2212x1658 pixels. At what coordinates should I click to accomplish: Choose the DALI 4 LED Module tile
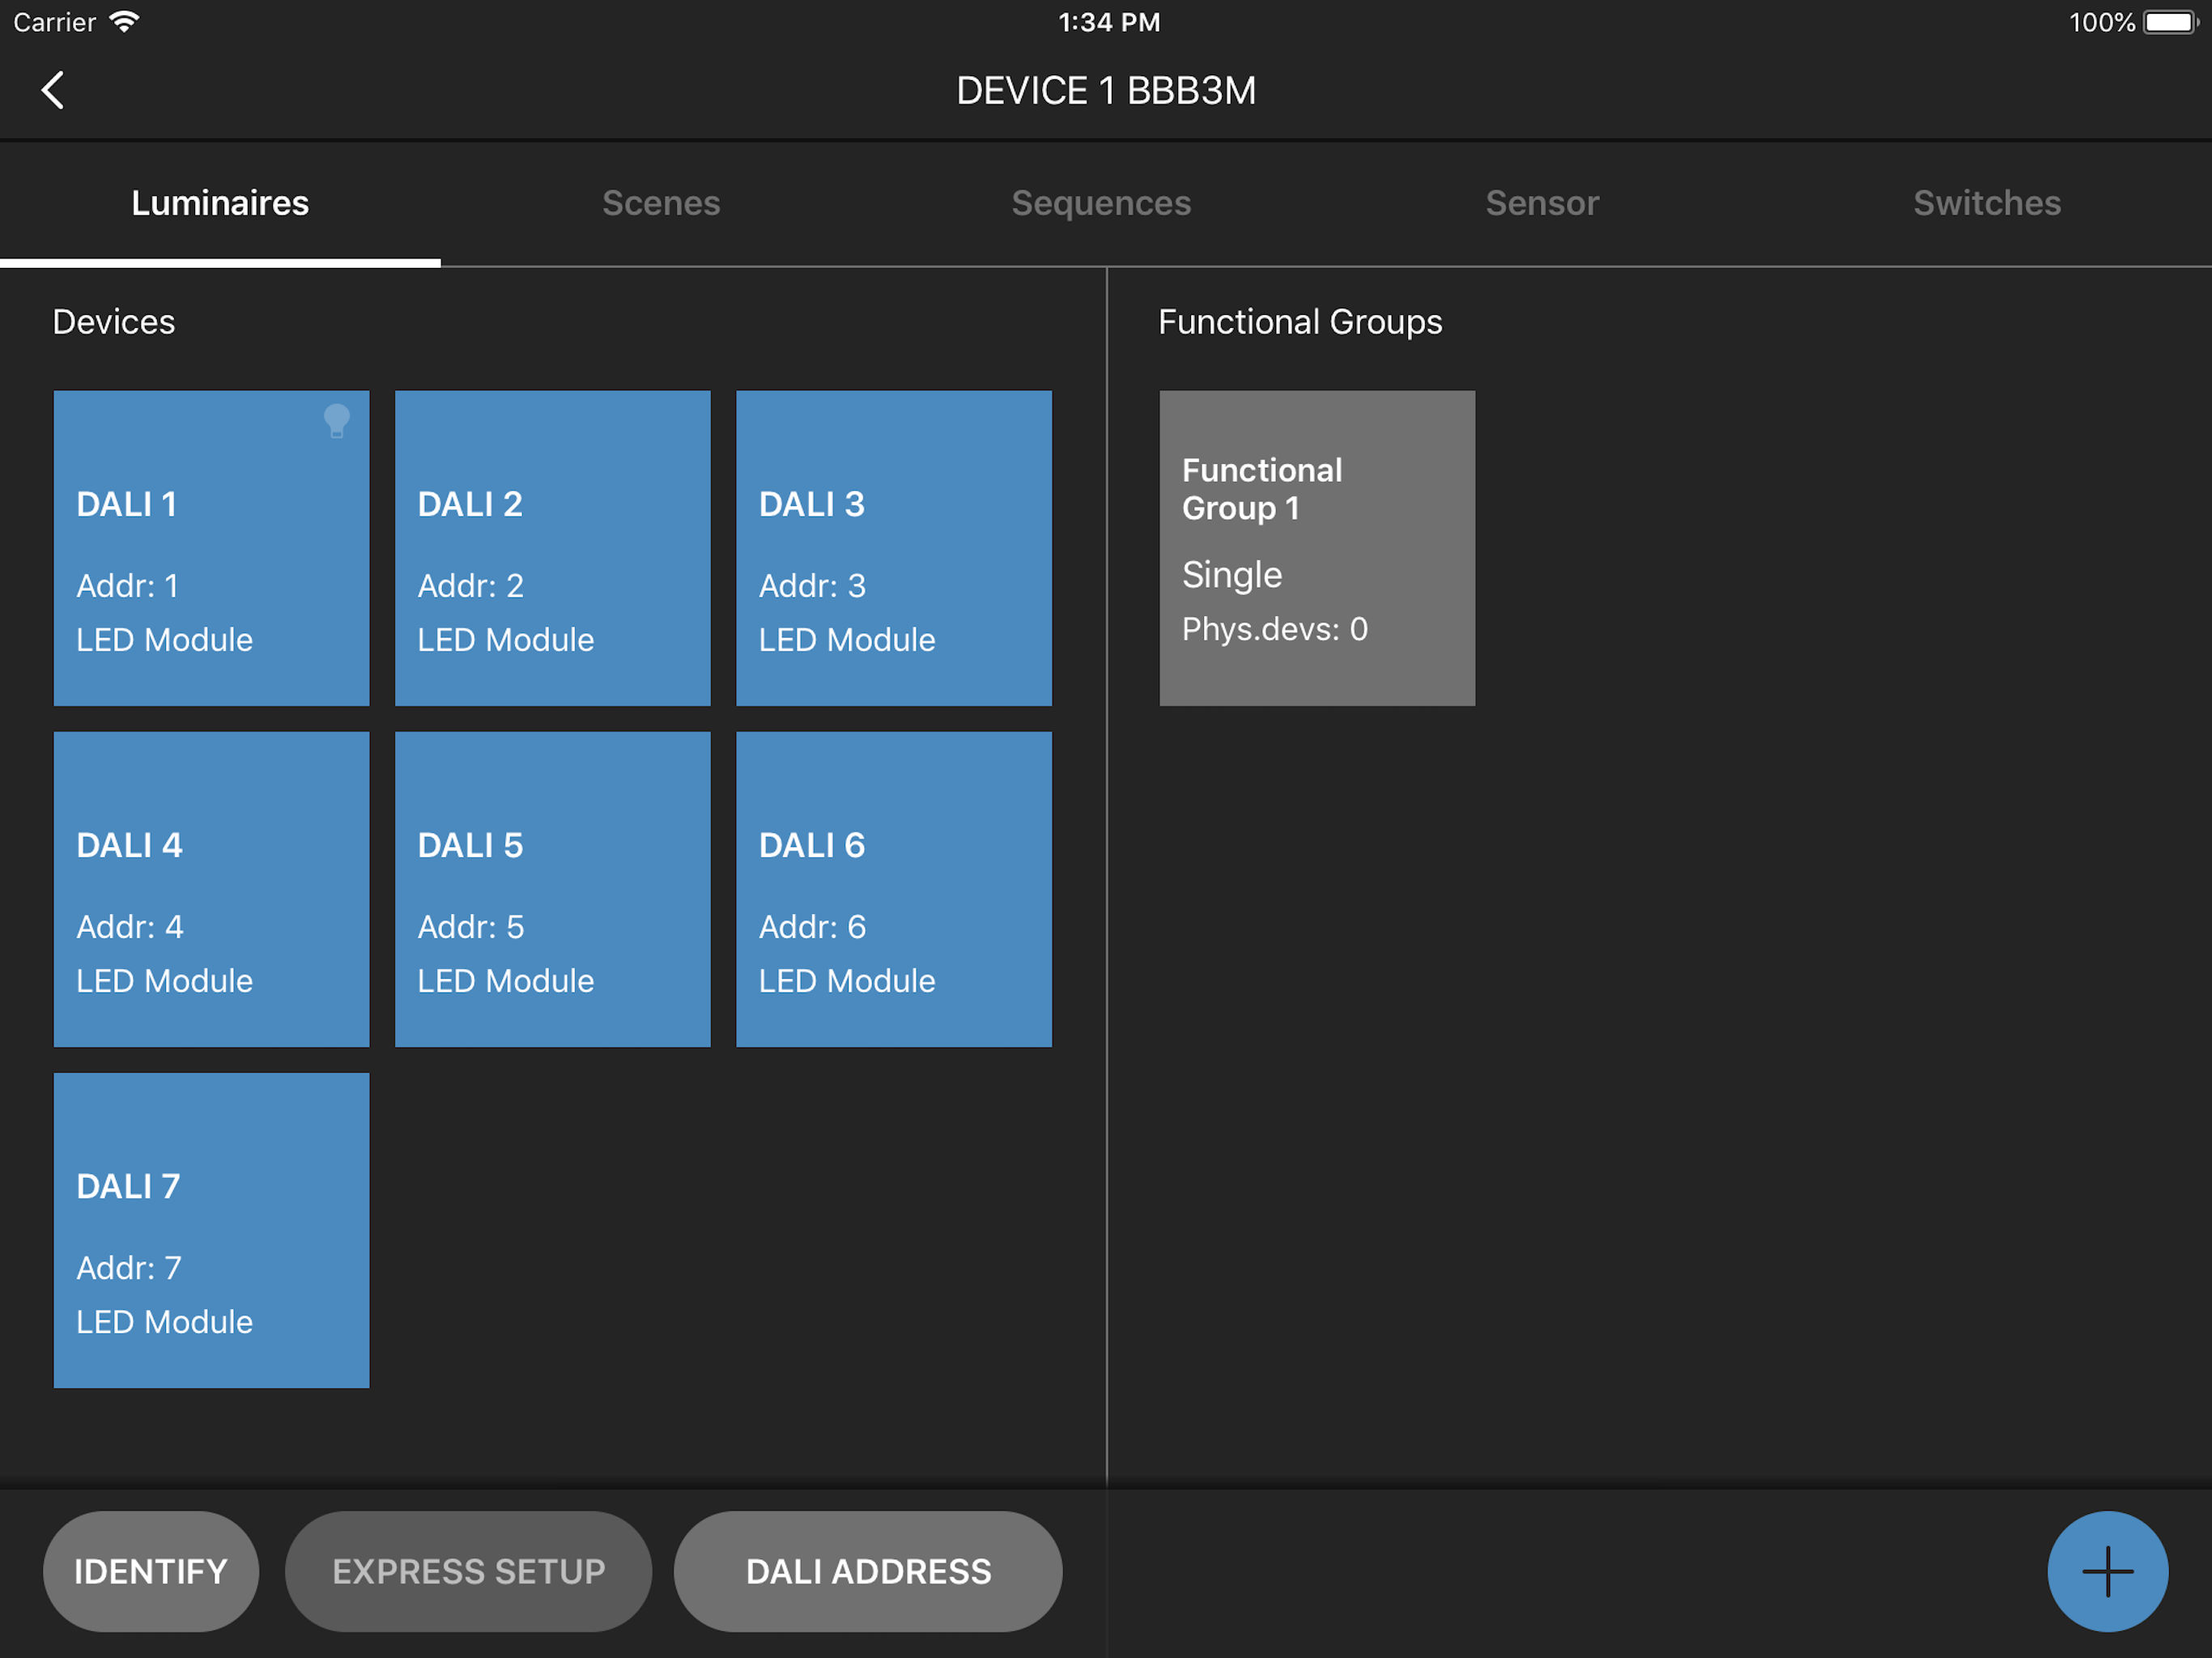click(x=212, y=889)
